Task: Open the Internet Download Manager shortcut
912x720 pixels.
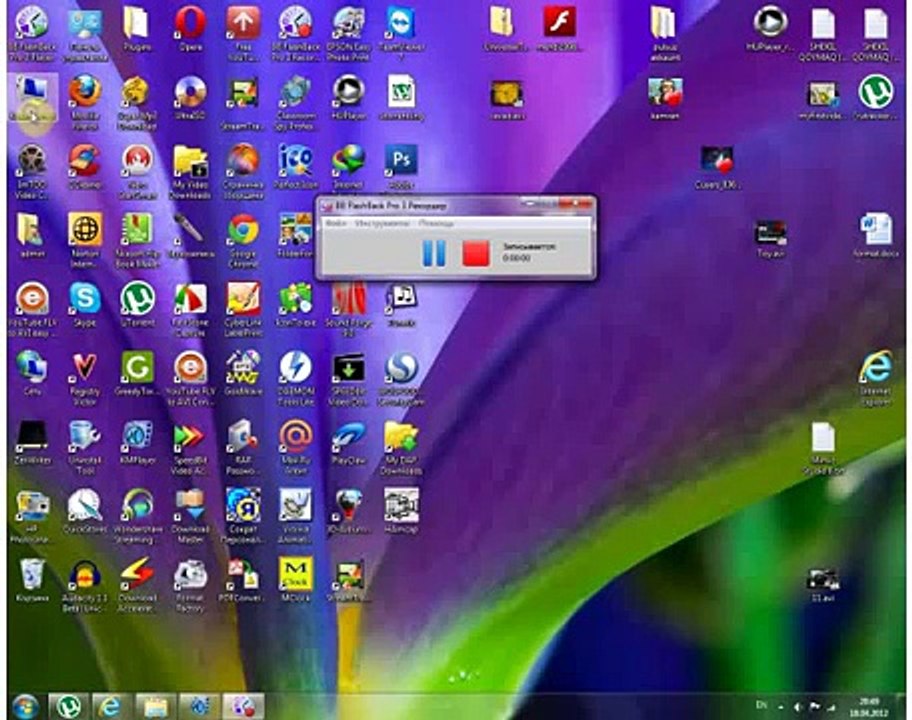Action: [348, 167]
